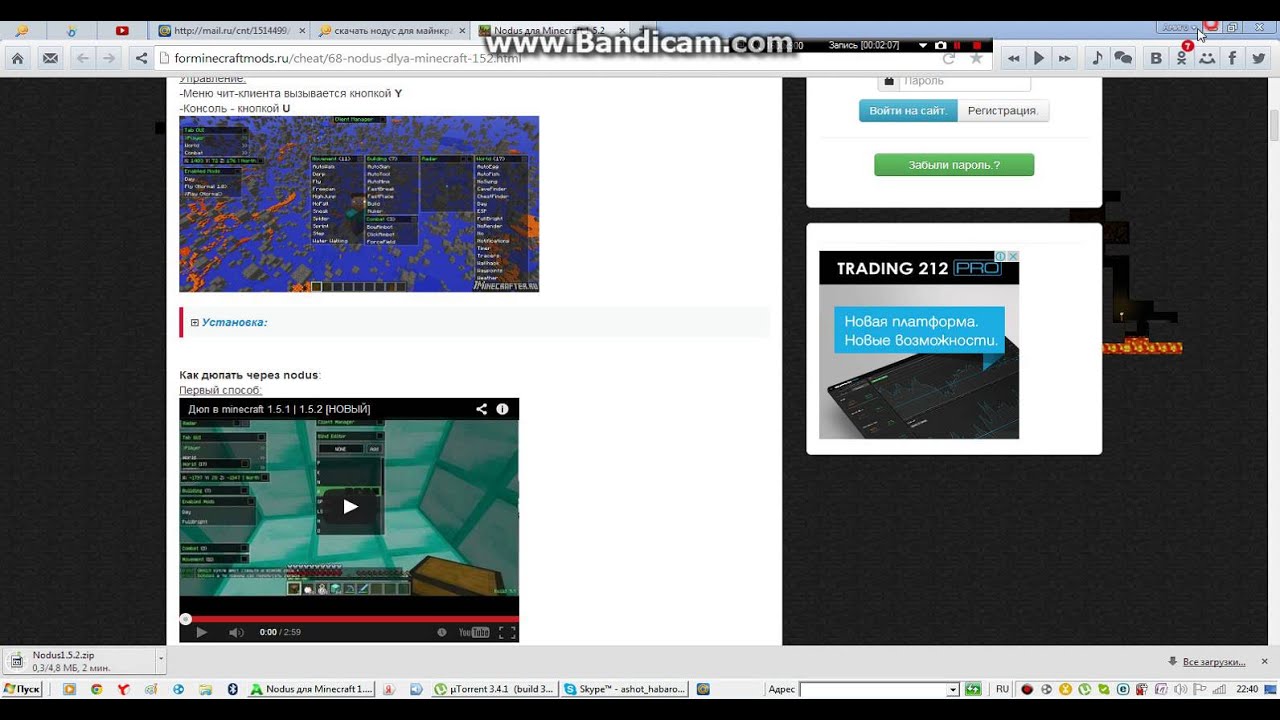Open the µTorrent 3.4.1 taskbar button
The width and height of the screenshot is (1280, 720).
[495, 689]
